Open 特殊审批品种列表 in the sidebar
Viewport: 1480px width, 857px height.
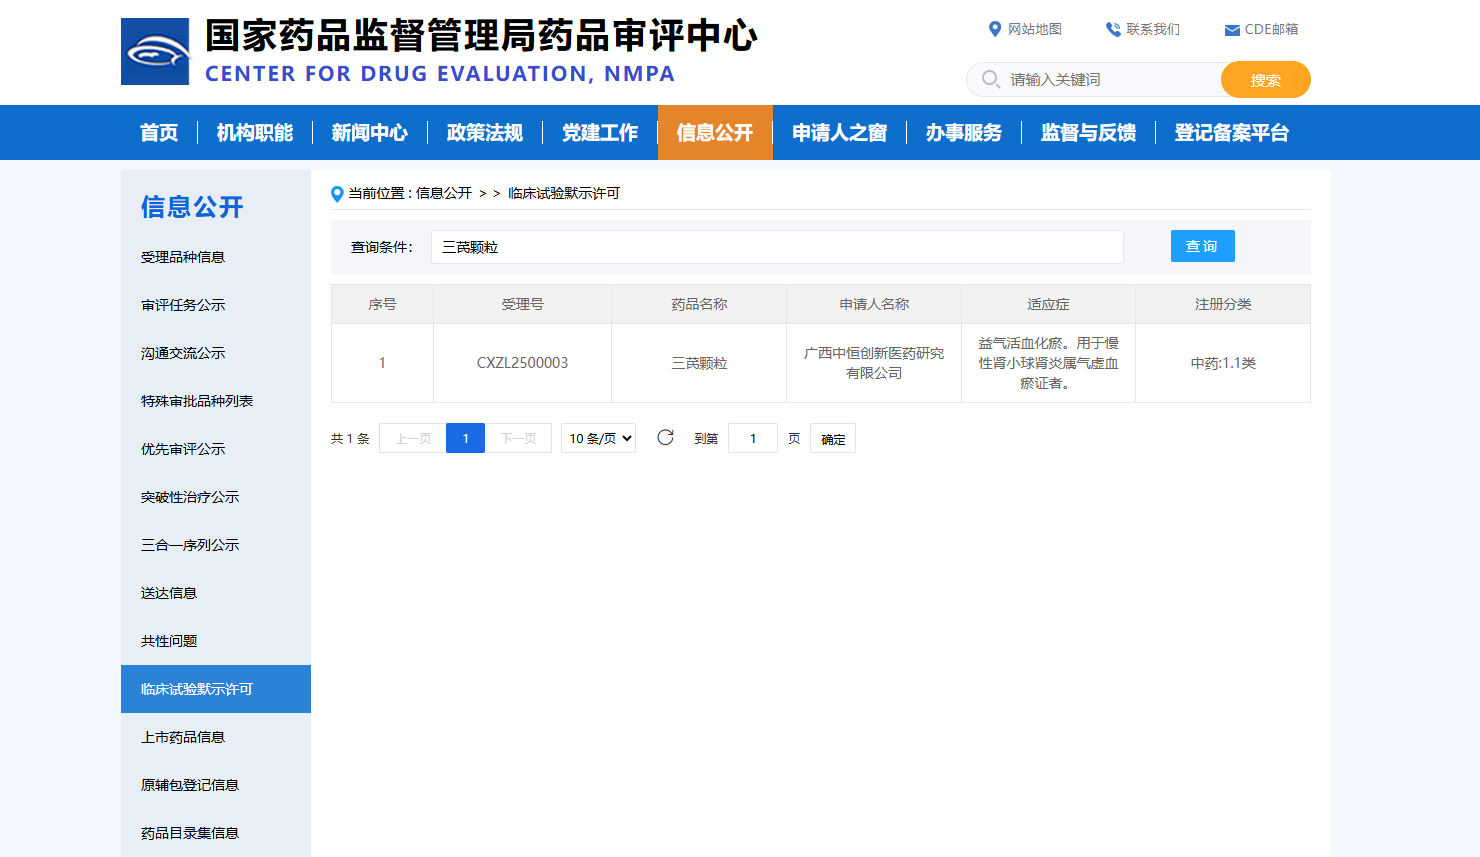pyautogui.click(x=197, y=401)
